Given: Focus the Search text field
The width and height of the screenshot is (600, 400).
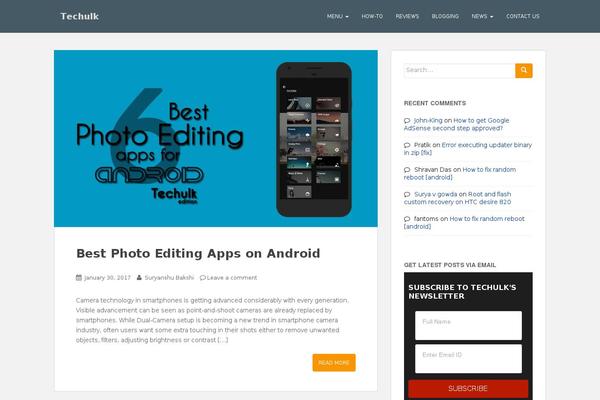Looking at the screenshot, I should coord(459,70).
